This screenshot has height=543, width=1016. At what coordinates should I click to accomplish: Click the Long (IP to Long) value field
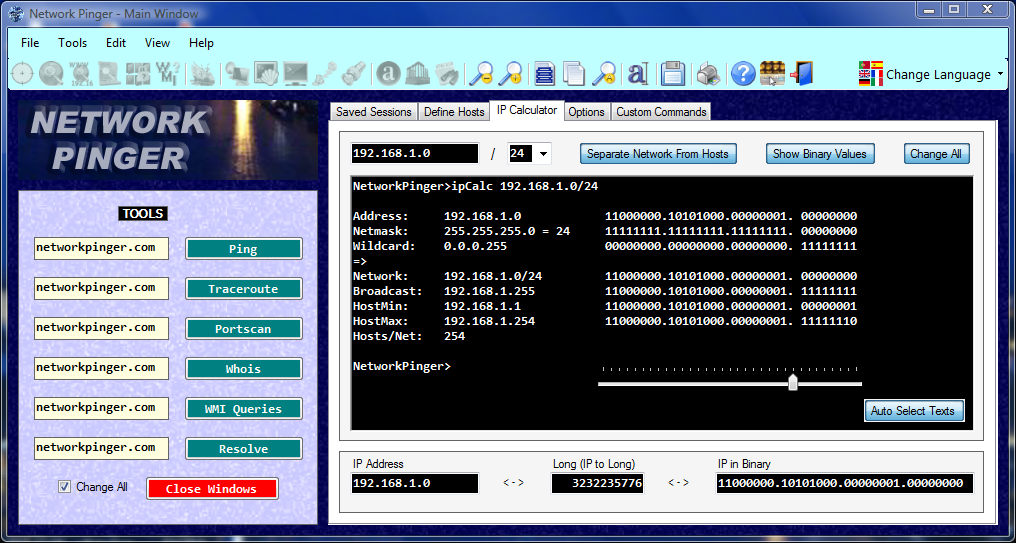pyautogui.click(x=597, y=483)
